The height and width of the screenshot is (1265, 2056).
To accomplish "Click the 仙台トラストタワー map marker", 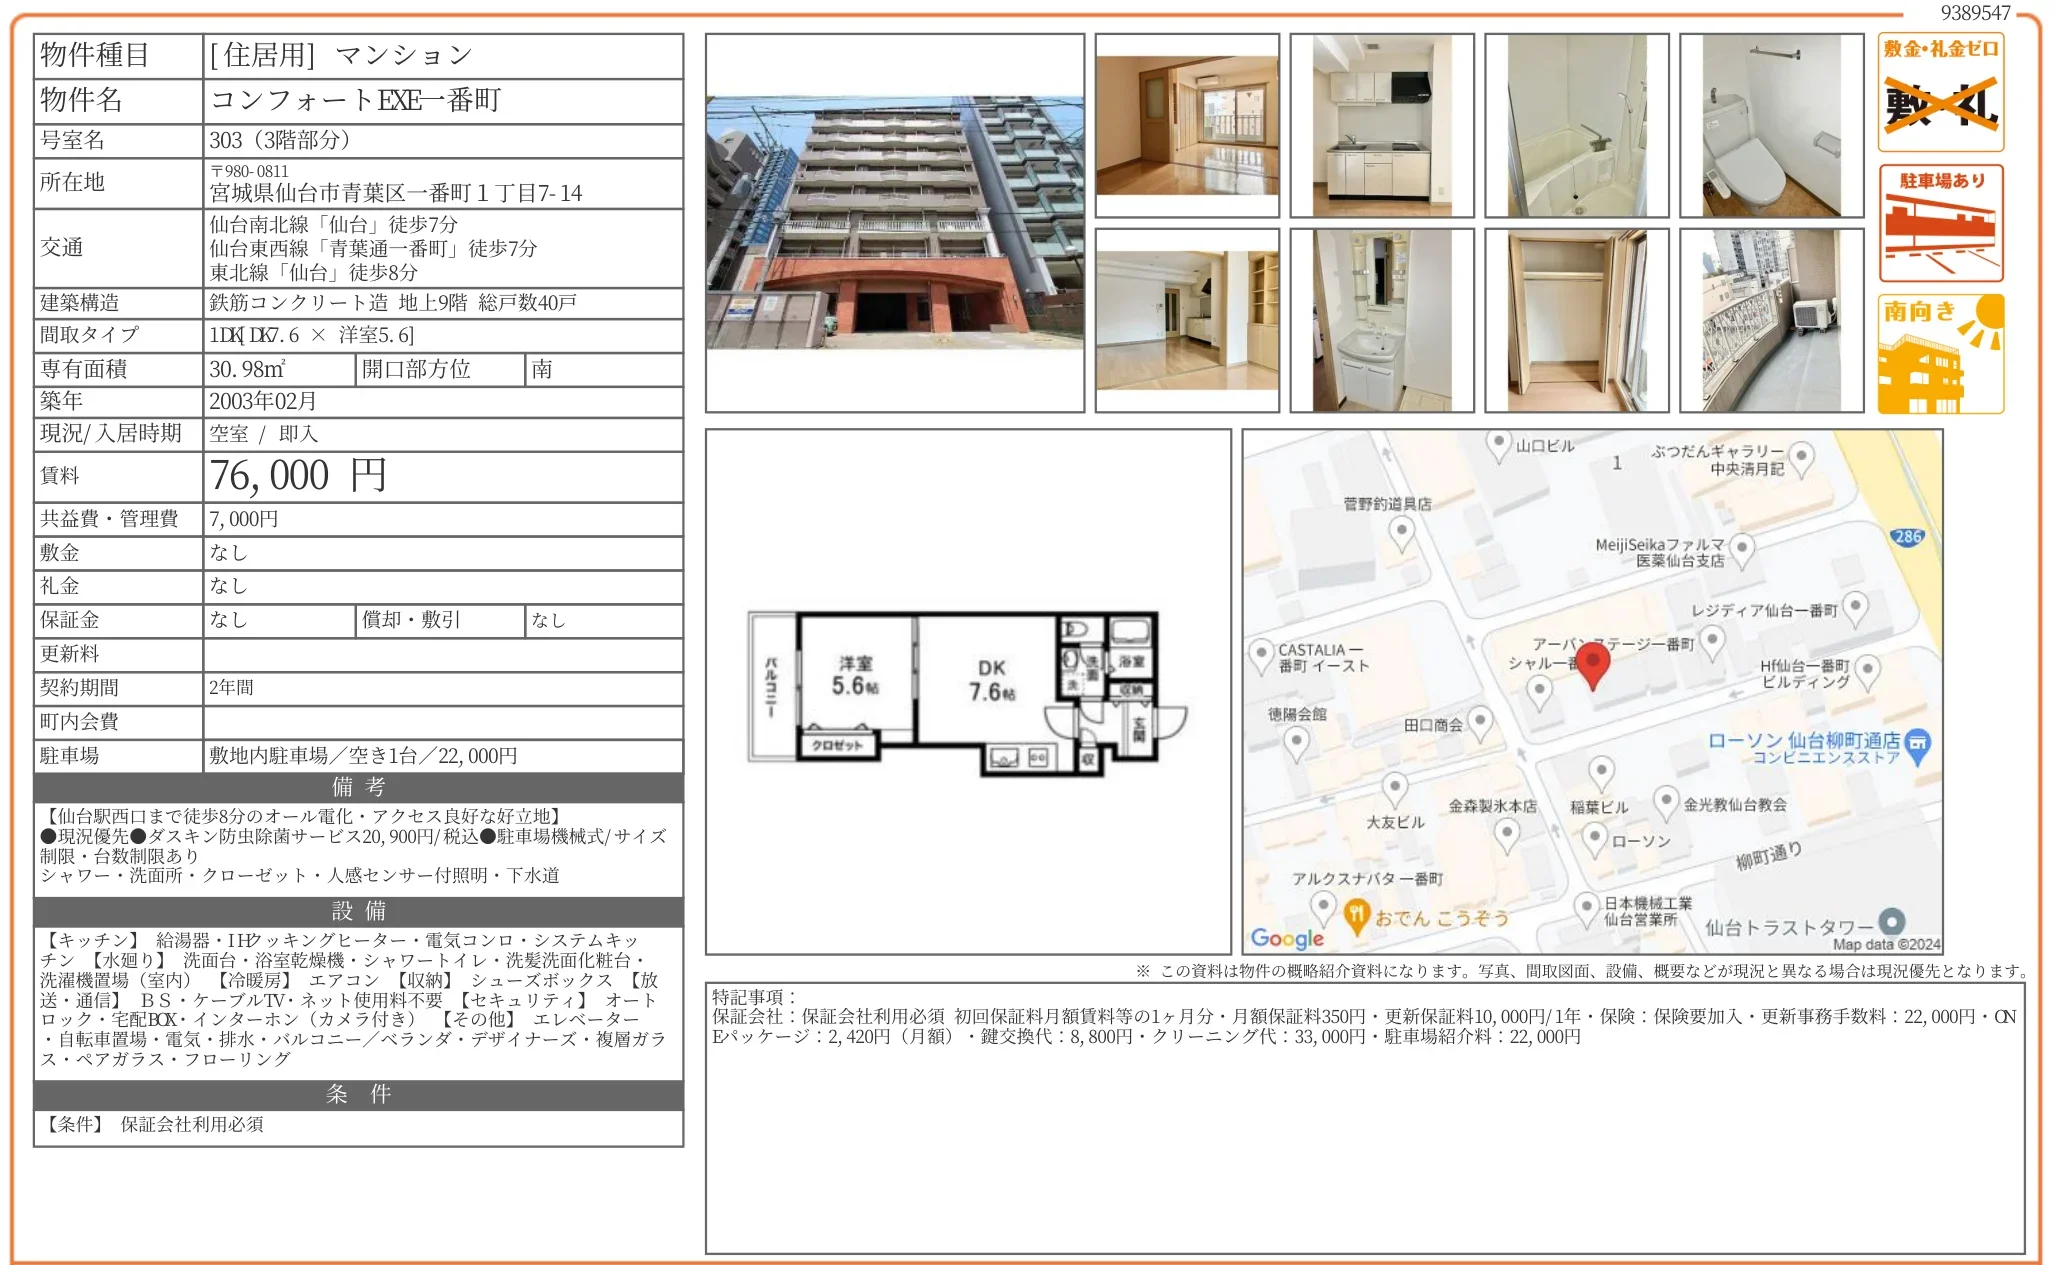I will 1891,921.
